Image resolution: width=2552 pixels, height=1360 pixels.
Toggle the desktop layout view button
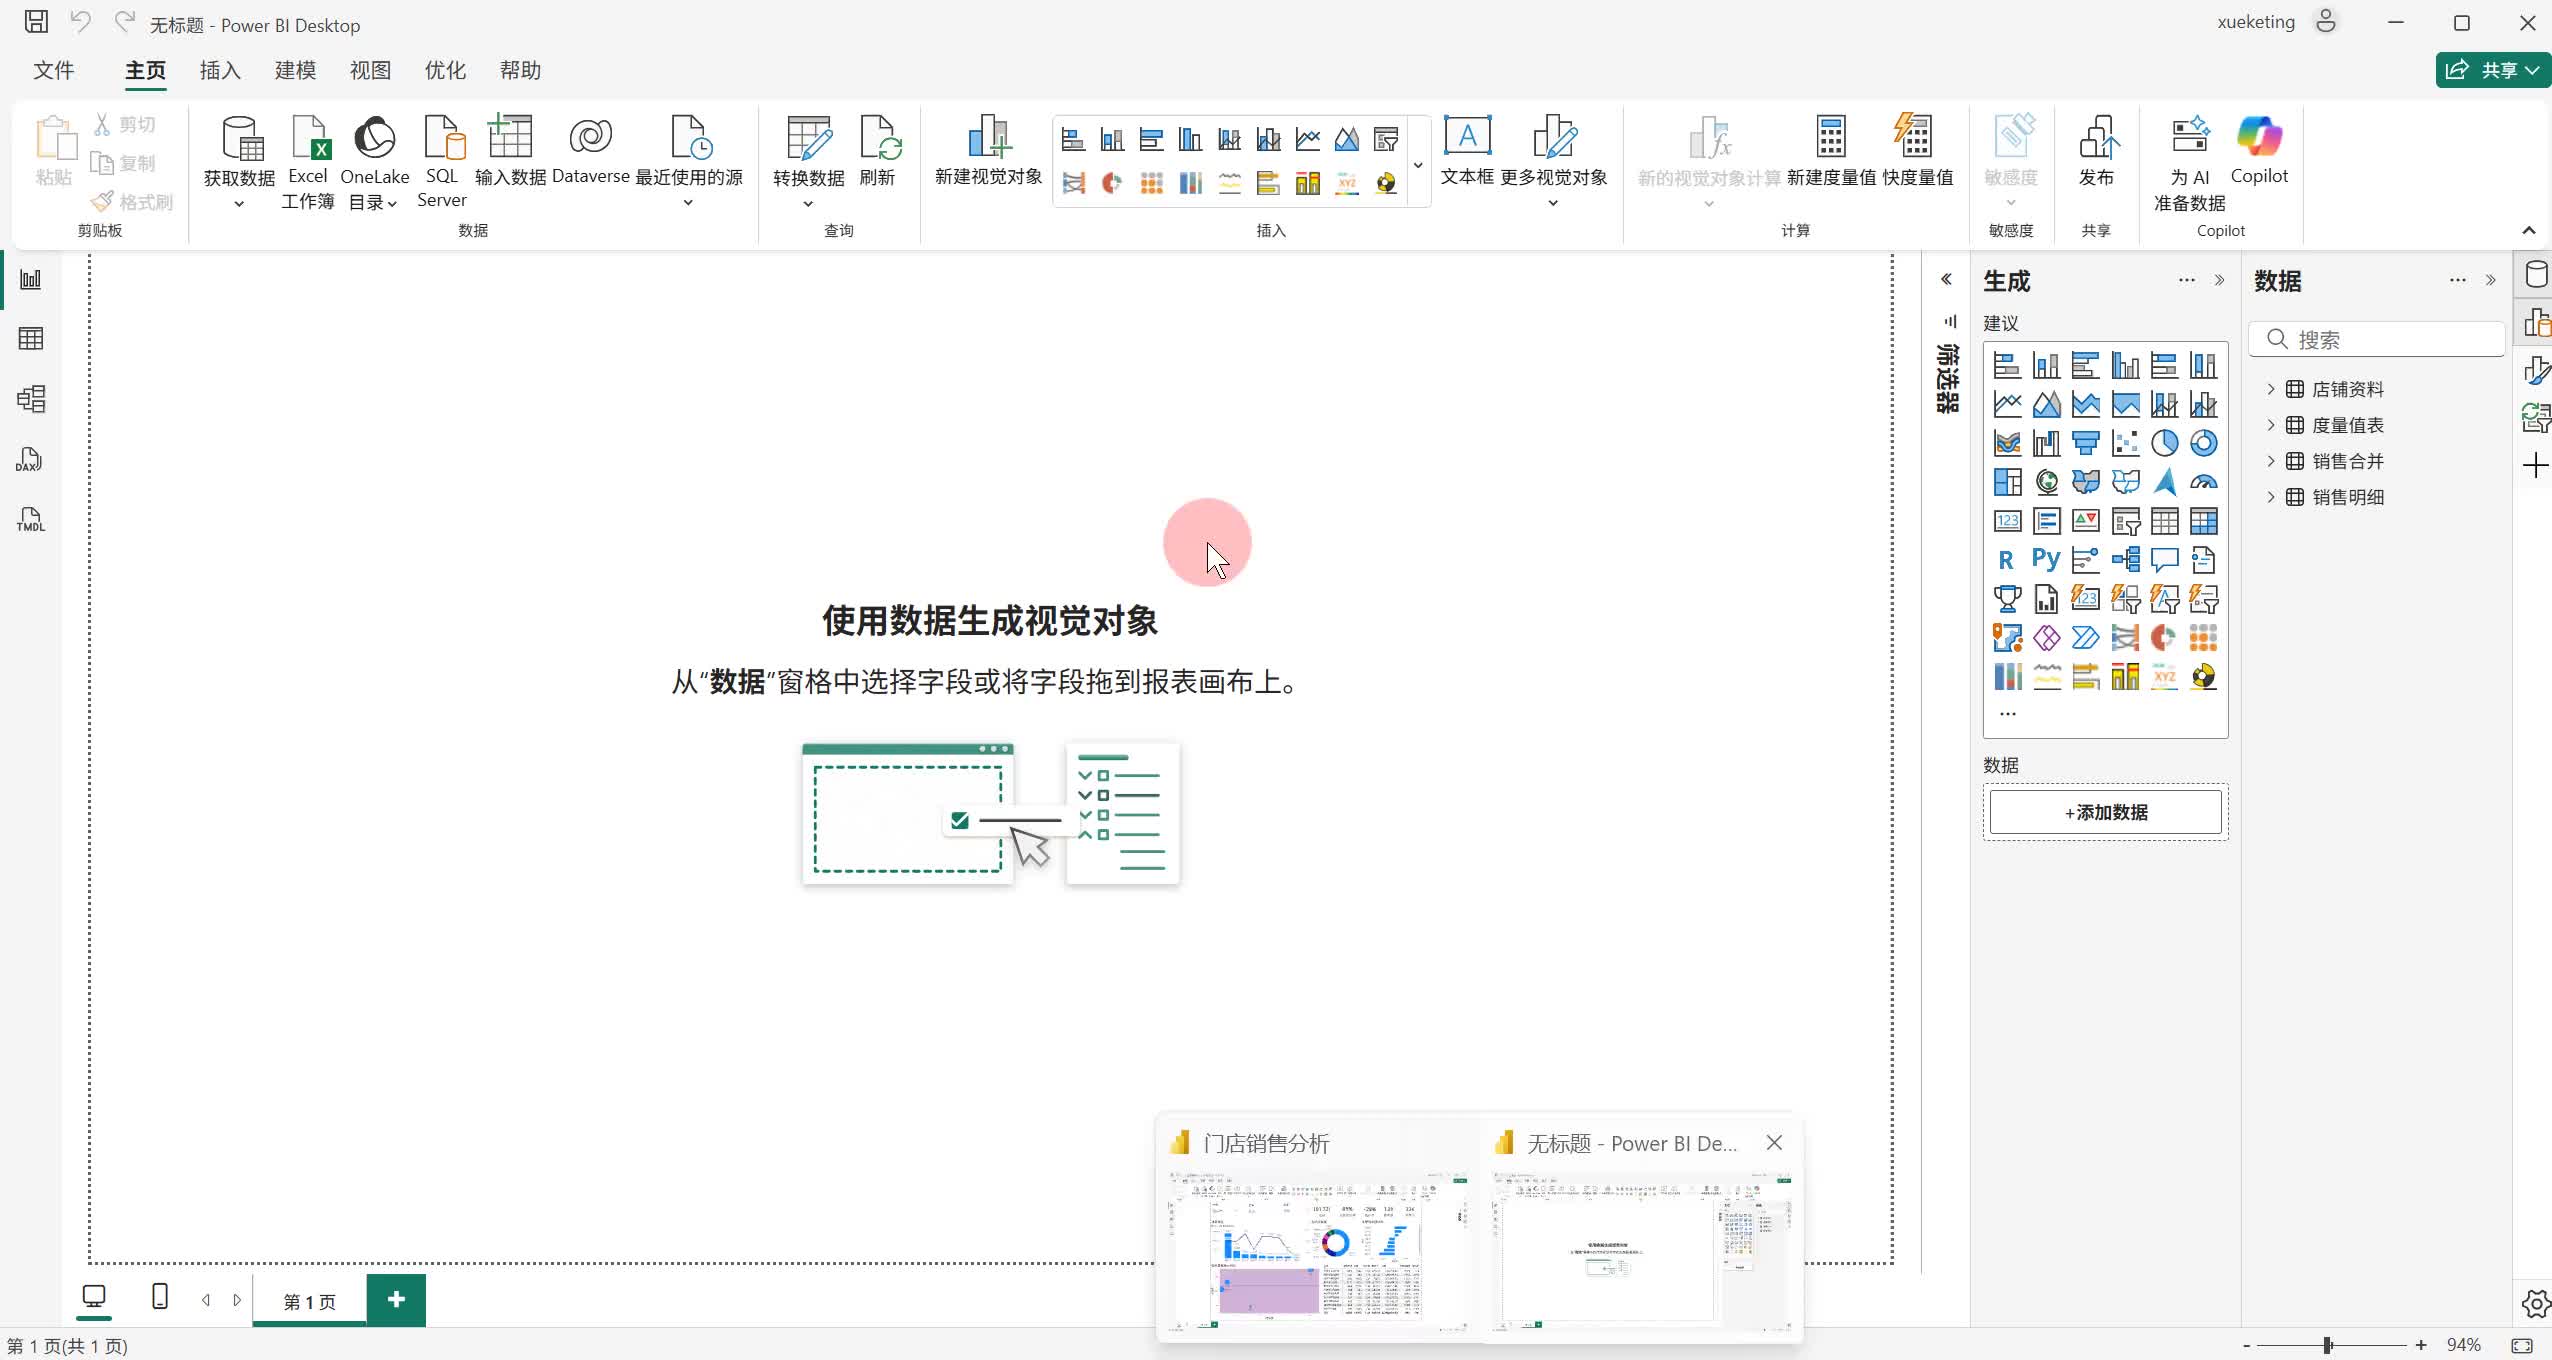point(94,1297)
